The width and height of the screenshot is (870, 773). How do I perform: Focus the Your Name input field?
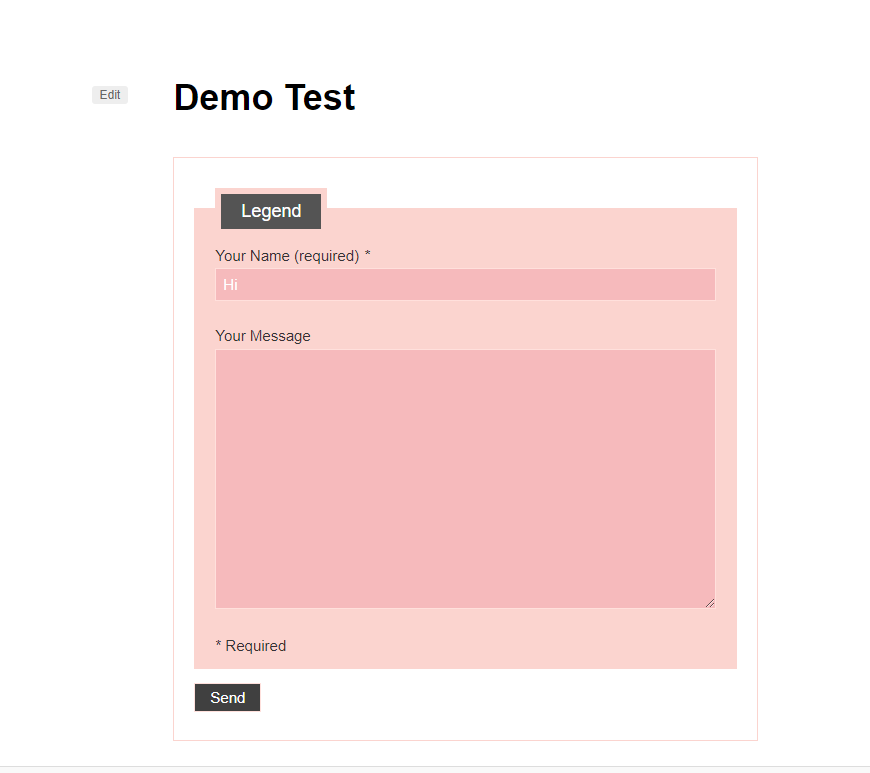point(465,285)
